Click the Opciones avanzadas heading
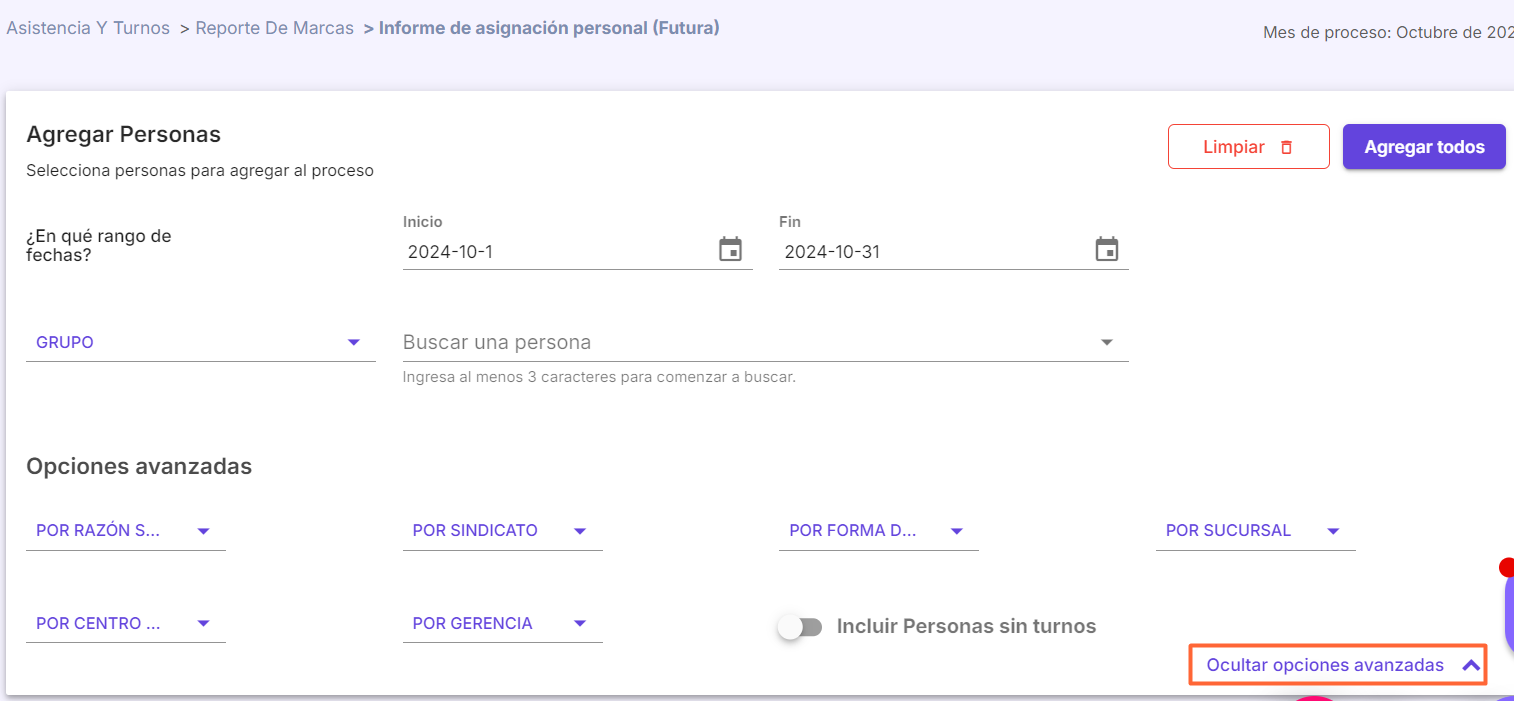 [139, 467]
